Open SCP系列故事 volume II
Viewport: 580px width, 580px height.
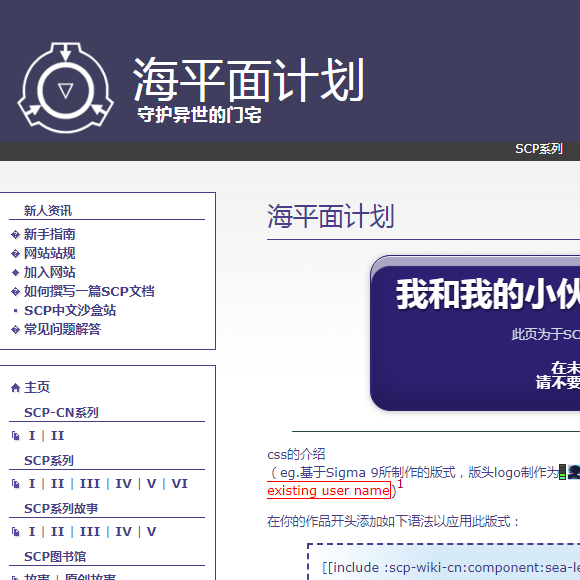[x=57, y=532]
